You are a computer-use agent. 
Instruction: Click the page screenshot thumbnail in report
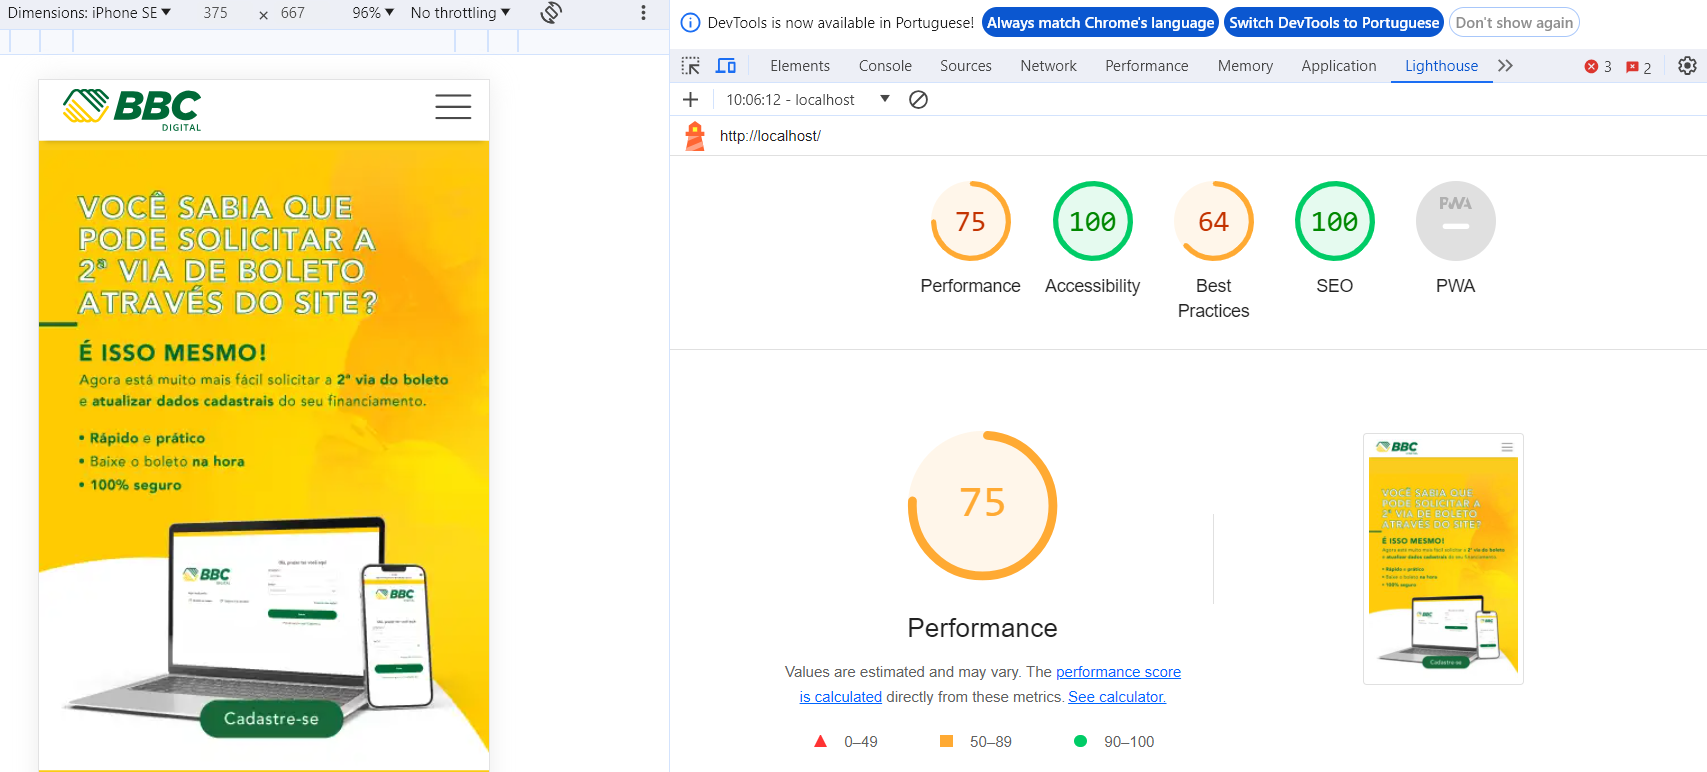coord(1442,559)
